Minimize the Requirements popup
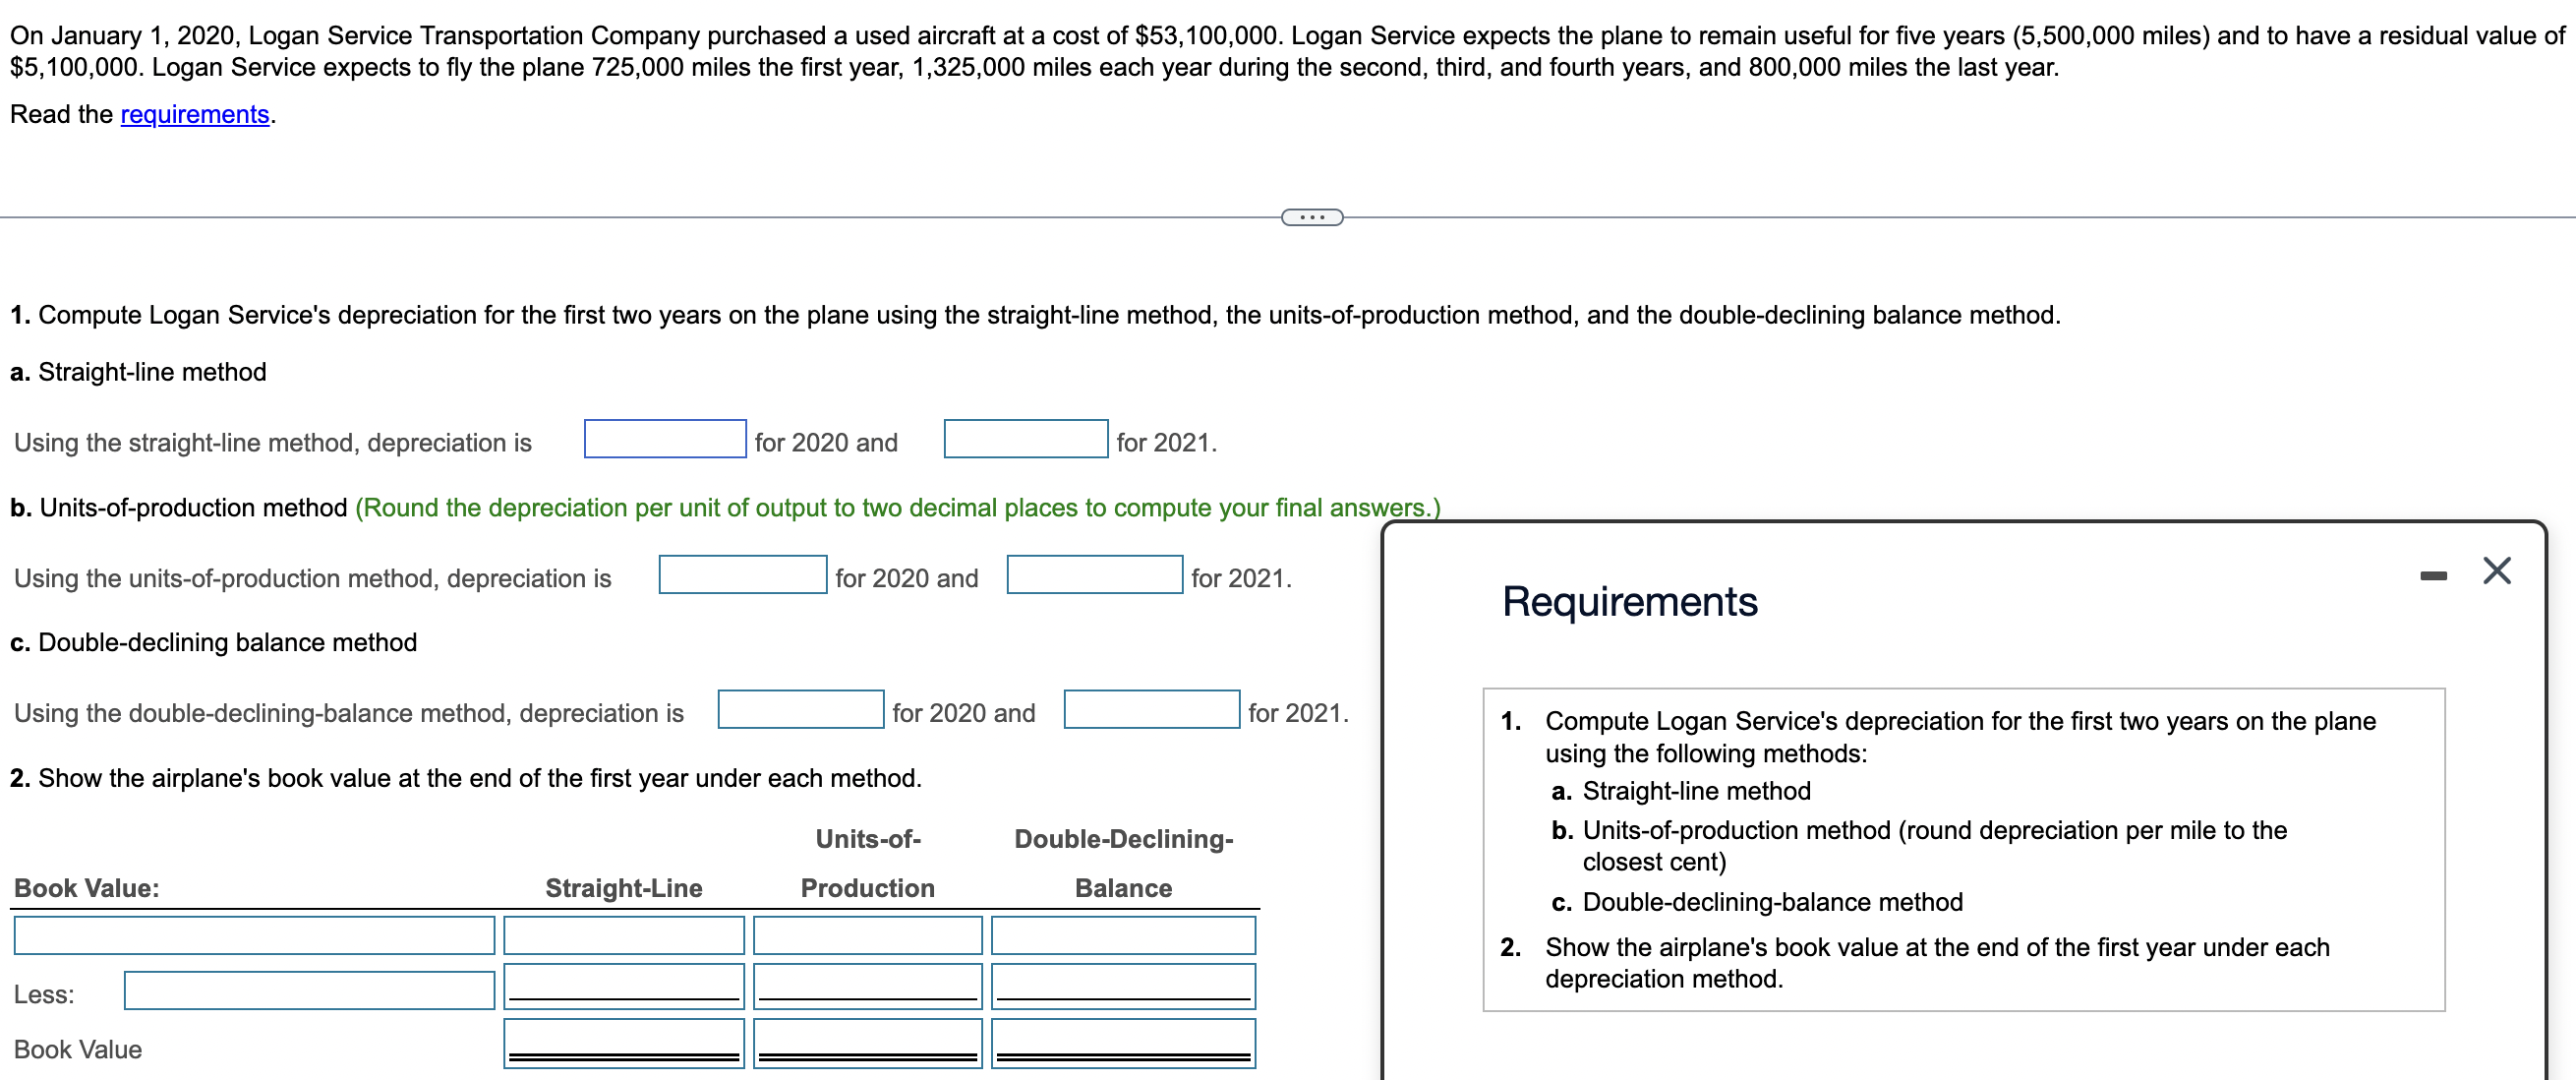2576x1080 pixels. pyautogui.click(x=2433, y=575)
